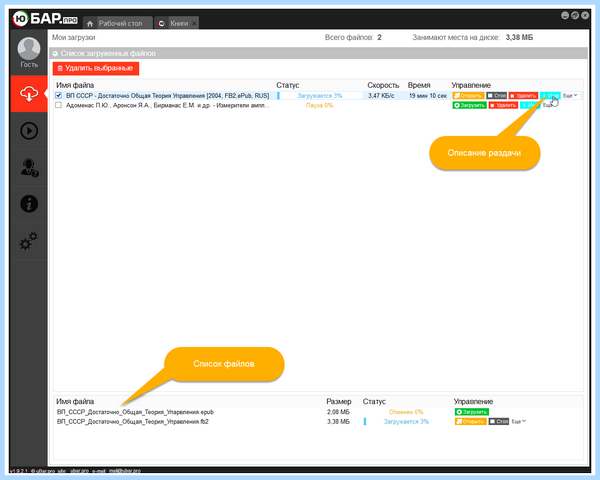Image resolution: width=600 pixels, height=480 pixels.
Task: Click Удалить for ВП СССР torrent
Action: [x=523, y=95]
